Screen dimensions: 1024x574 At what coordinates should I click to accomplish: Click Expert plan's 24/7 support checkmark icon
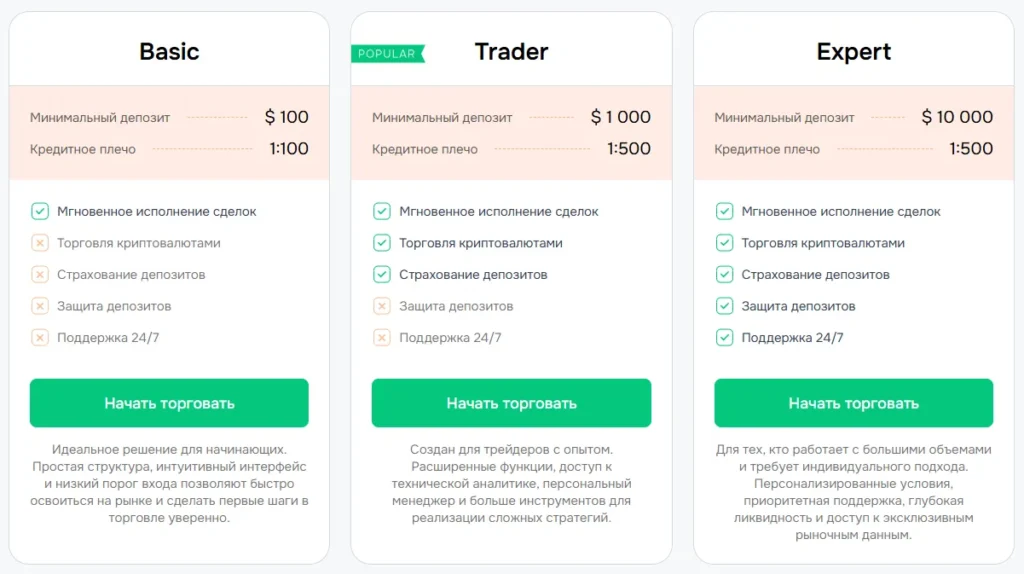point(725,338)
